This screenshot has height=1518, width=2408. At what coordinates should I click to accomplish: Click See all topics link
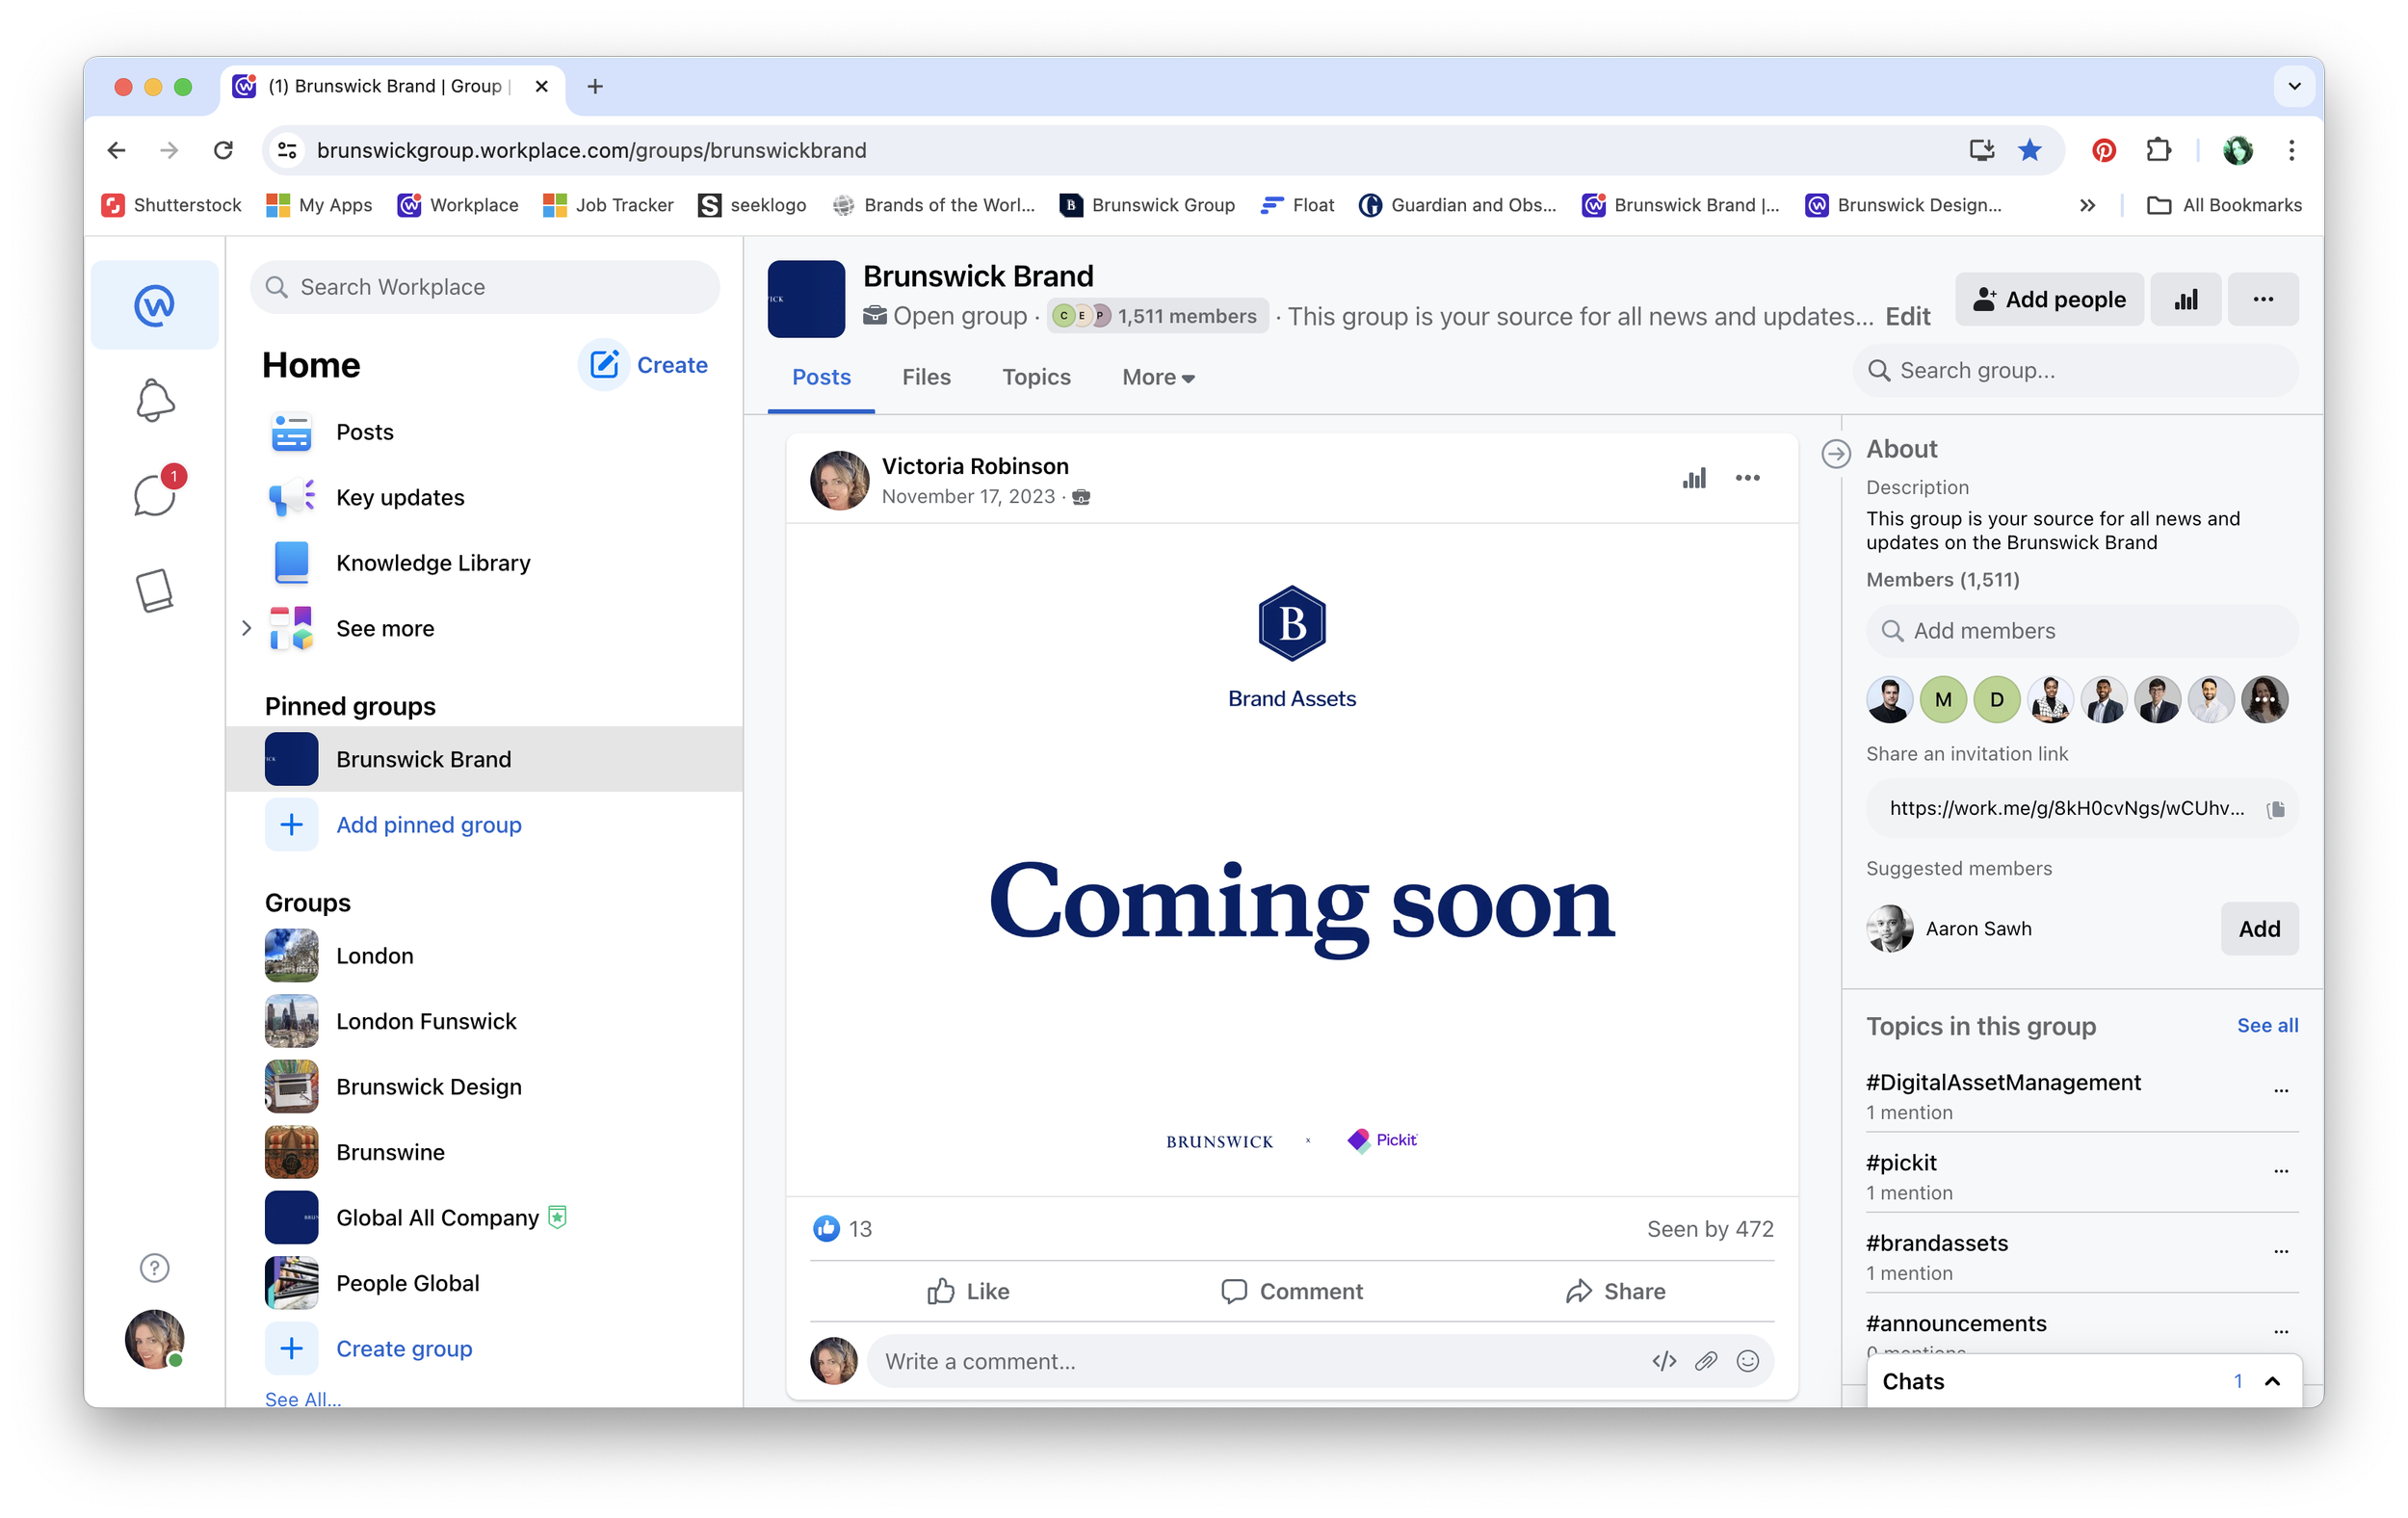2266,1025
